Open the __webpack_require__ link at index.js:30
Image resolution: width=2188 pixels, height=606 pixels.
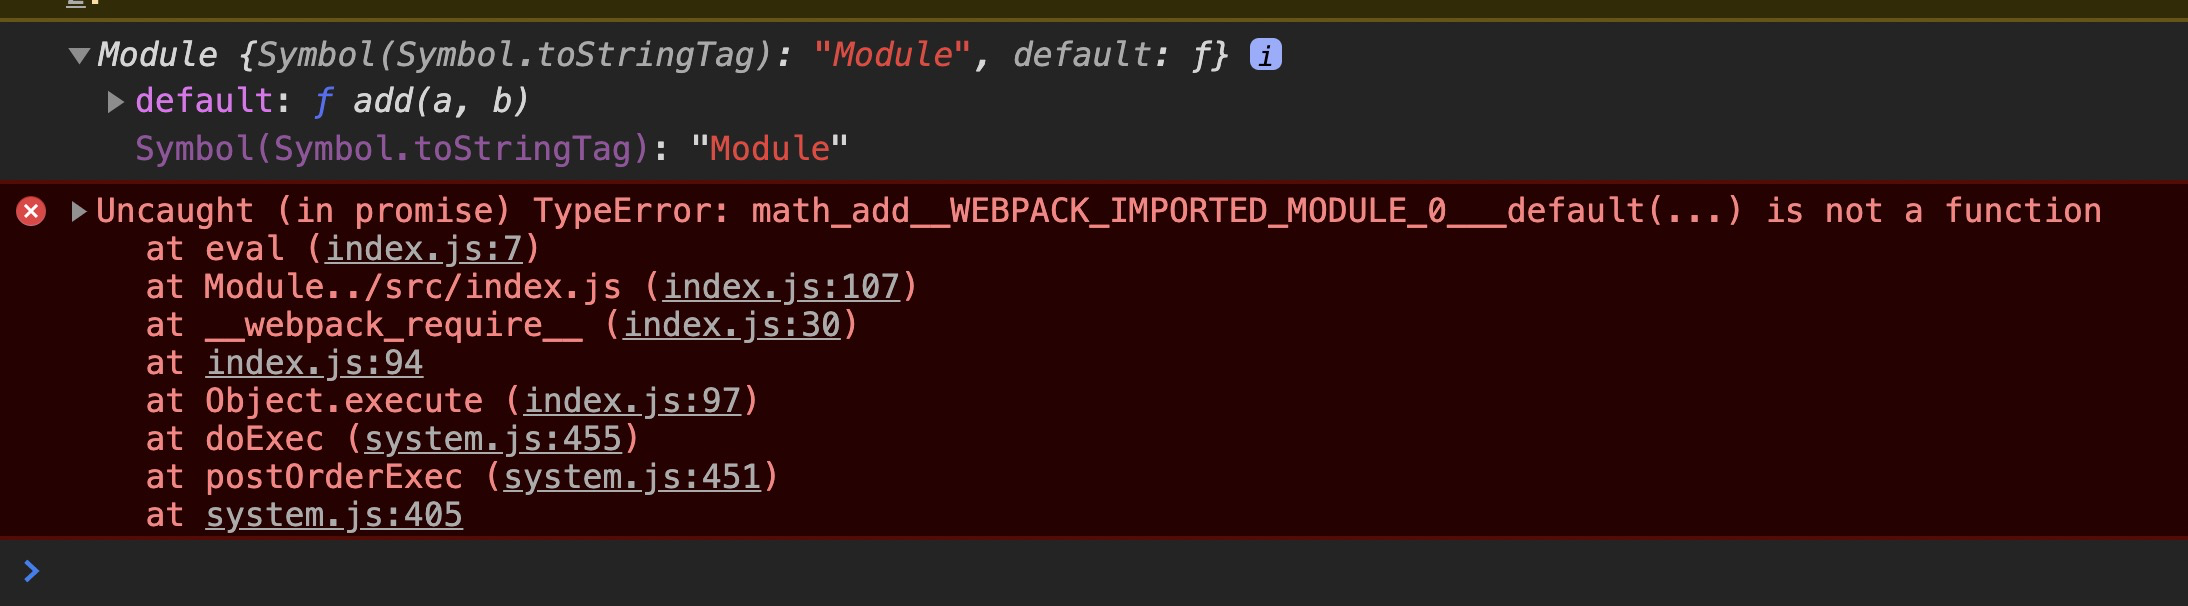coord(731,324)
